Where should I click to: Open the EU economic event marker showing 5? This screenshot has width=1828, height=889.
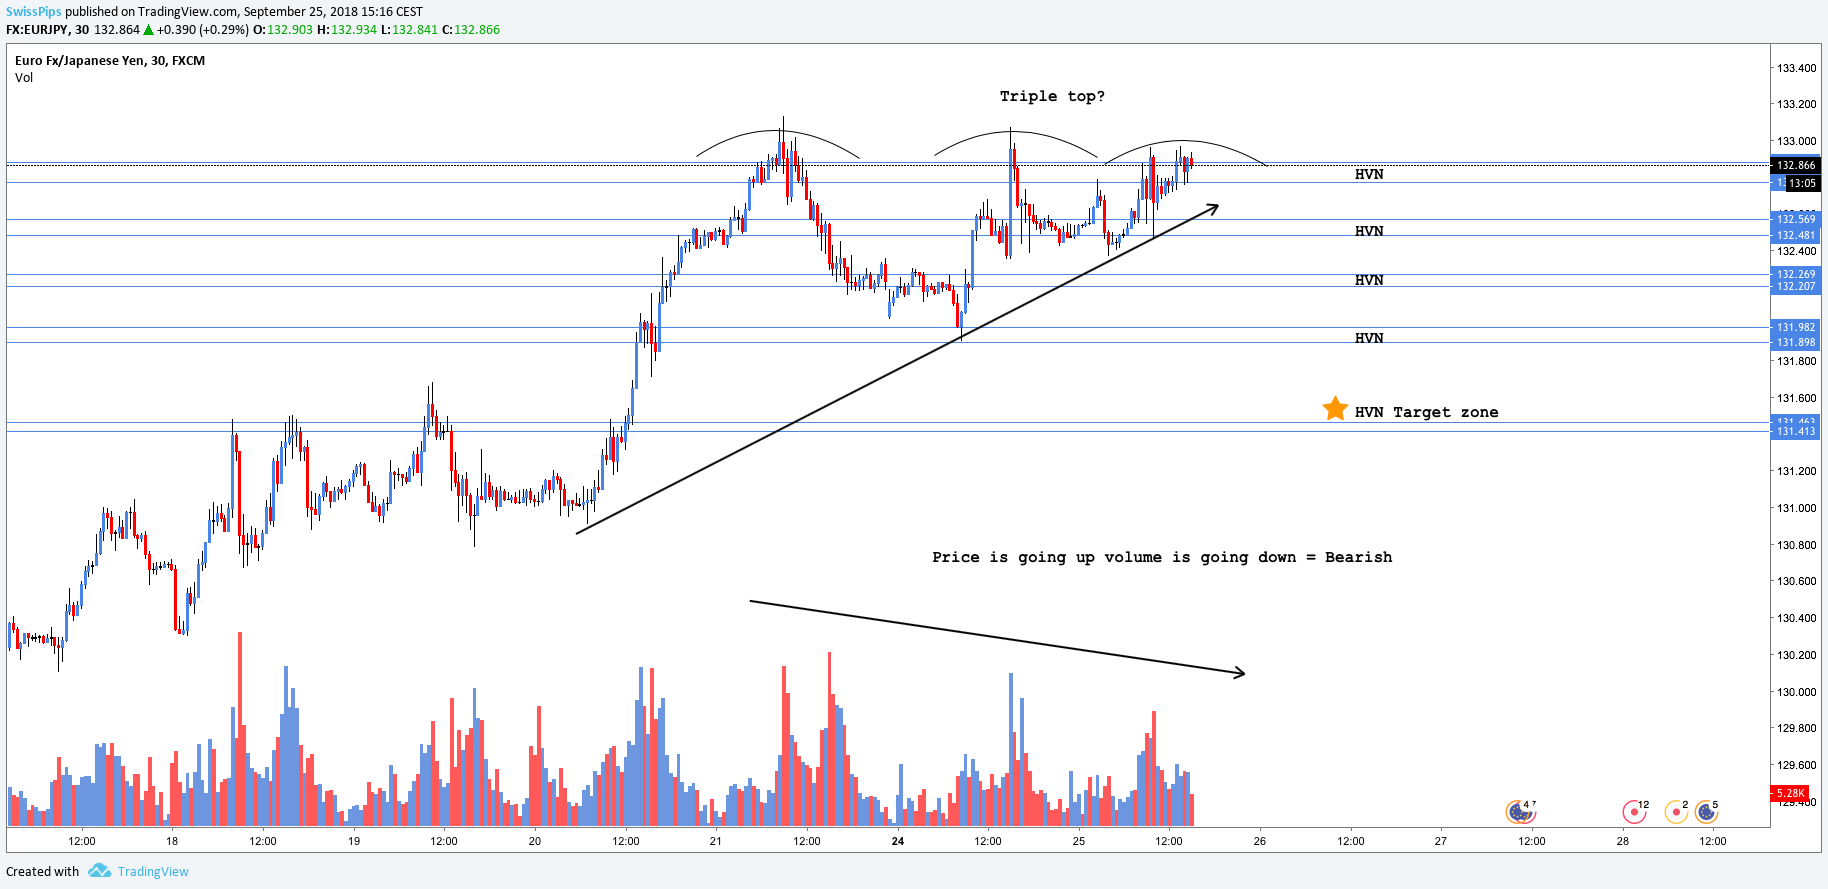tap(1706, 811)
